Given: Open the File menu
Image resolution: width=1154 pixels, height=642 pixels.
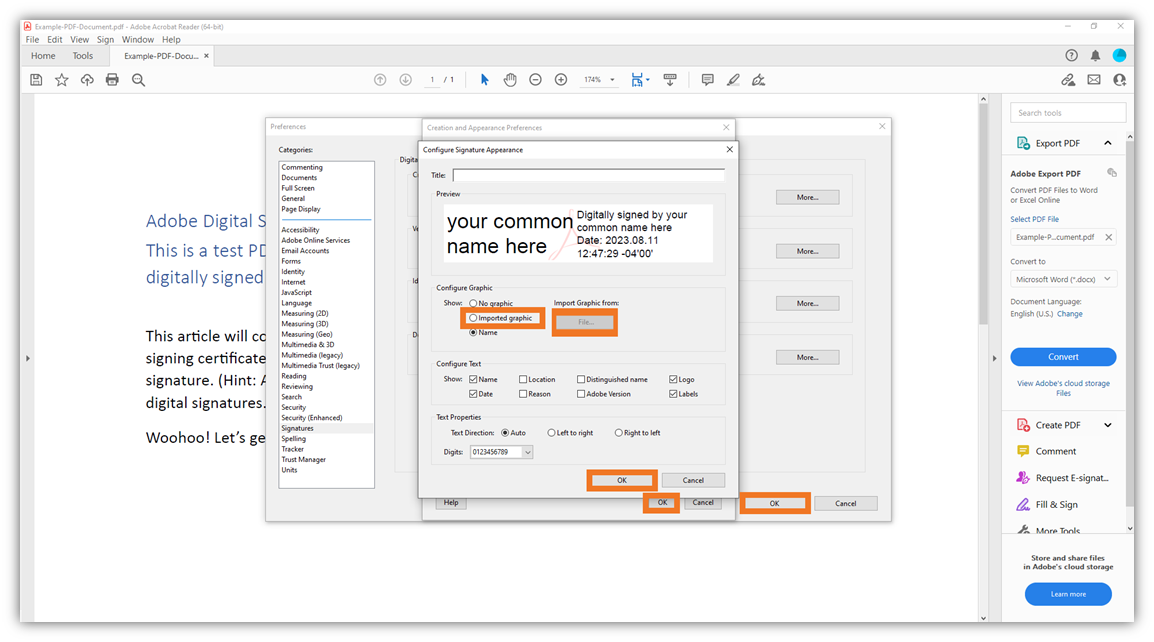Looking at the screenshot, I should click(32, 40).
